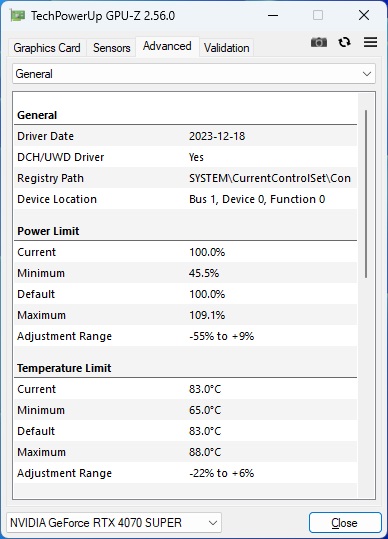Select Power Limit Minimum value 45.5%
Viewport: 388px width, 539px height.
[204, 273]
